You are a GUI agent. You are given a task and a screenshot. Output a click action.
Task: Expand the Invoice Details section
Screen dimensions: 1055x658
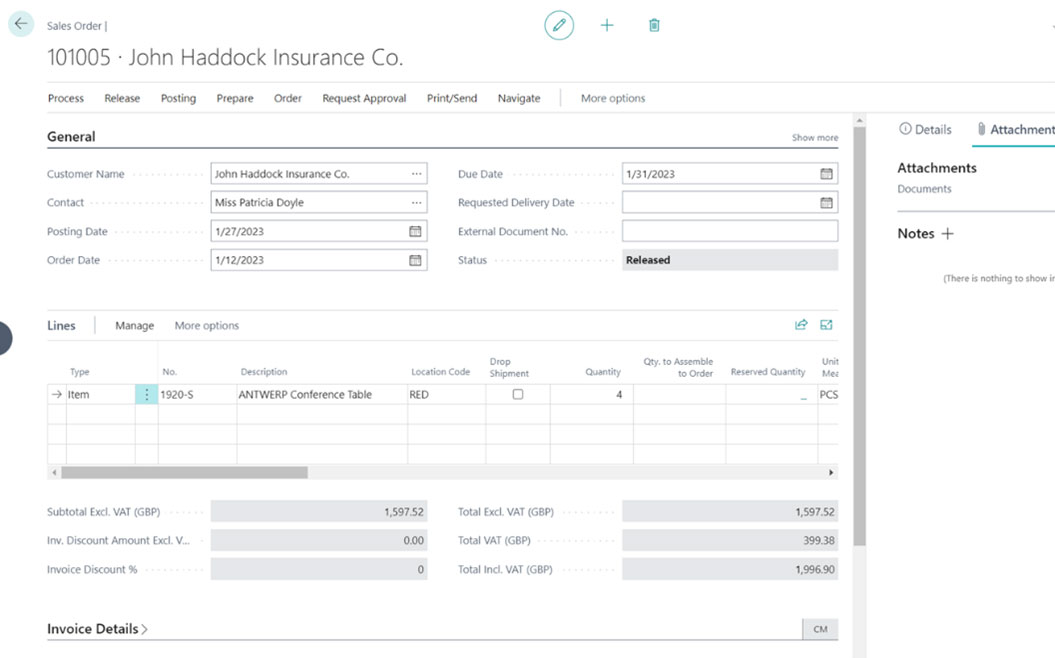click(x=97, y=629)
